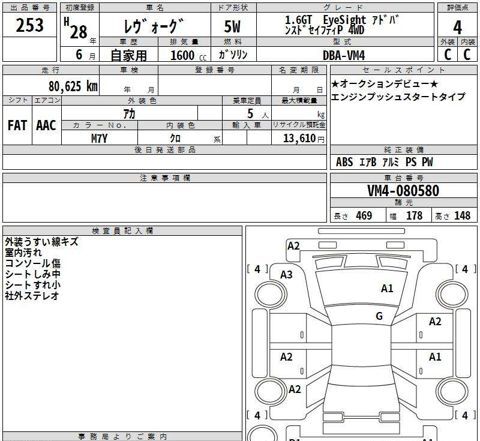
Task: Select the shift type FAT
Action: pyautogui.click(x=17, y=126)
